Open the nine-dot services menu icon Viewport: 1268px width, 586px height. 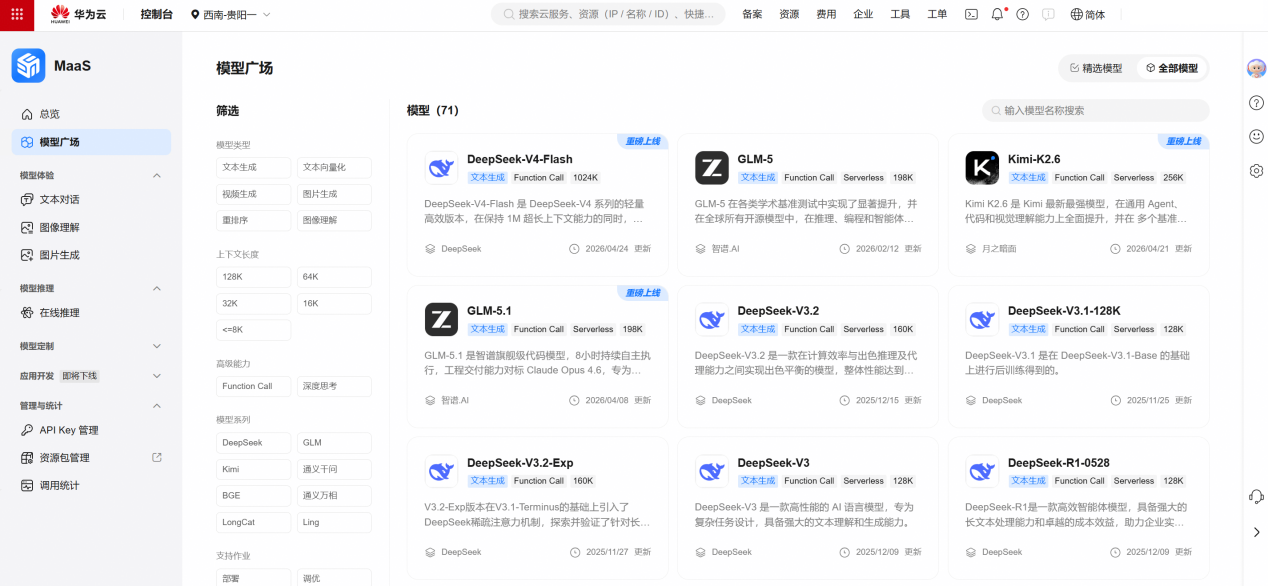(17, 15)
